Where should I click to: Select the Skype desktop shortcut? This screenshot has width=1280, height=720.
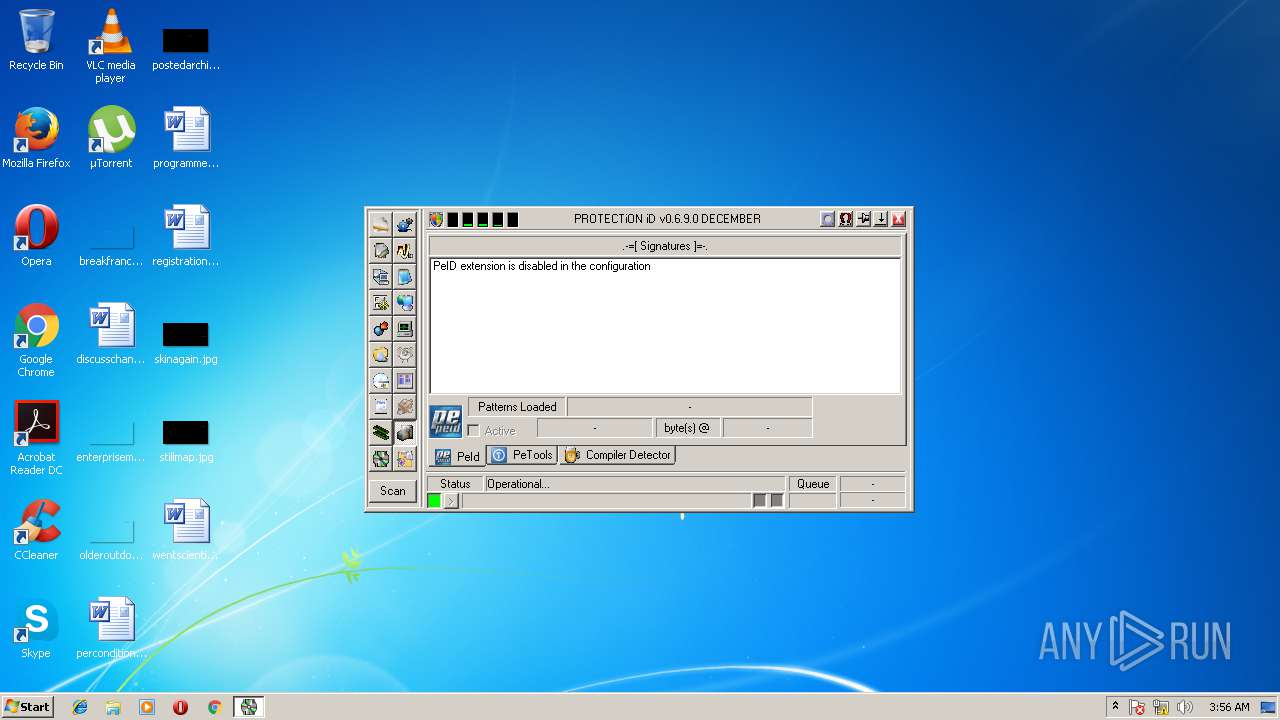coord(36,628)
